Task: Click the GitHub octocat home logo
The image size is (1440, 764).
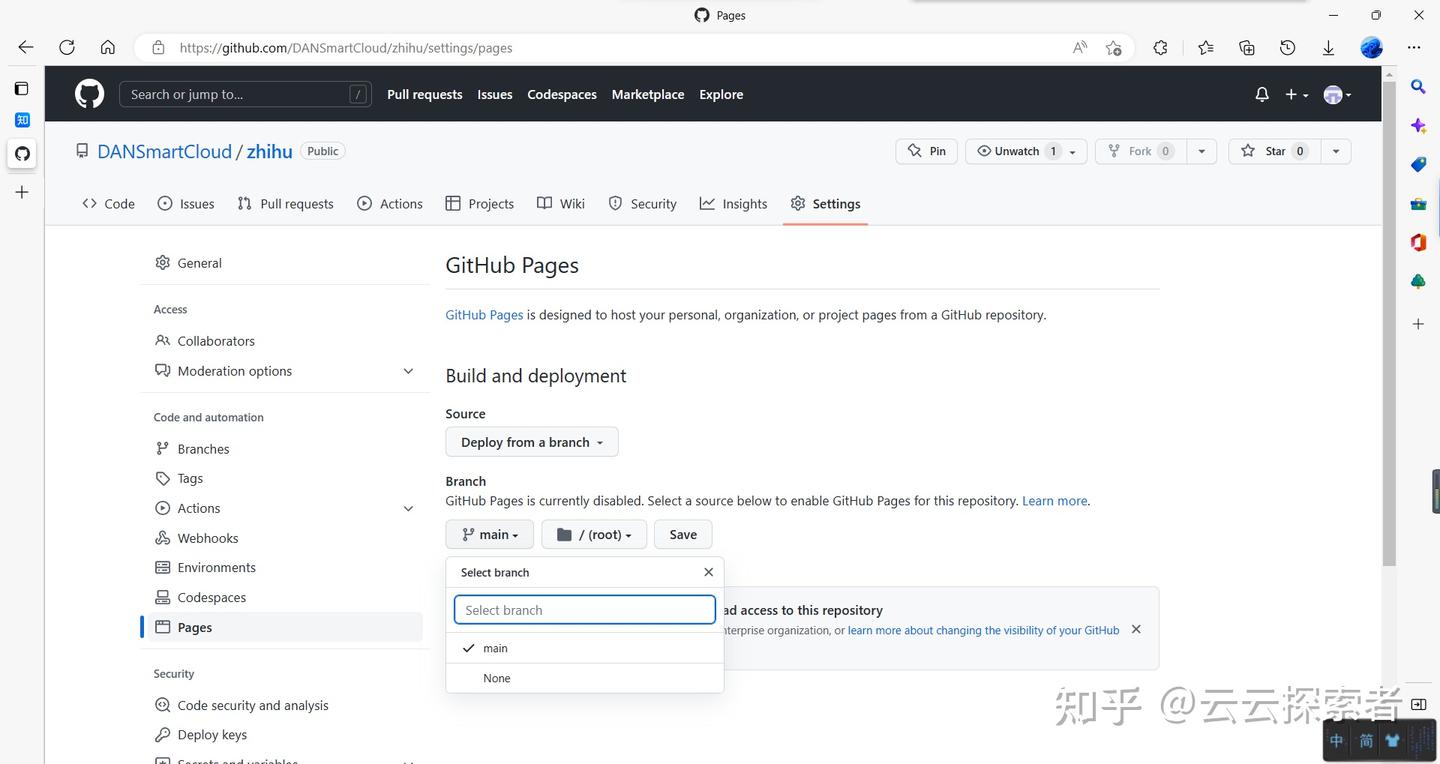Action: coord(88,93)
